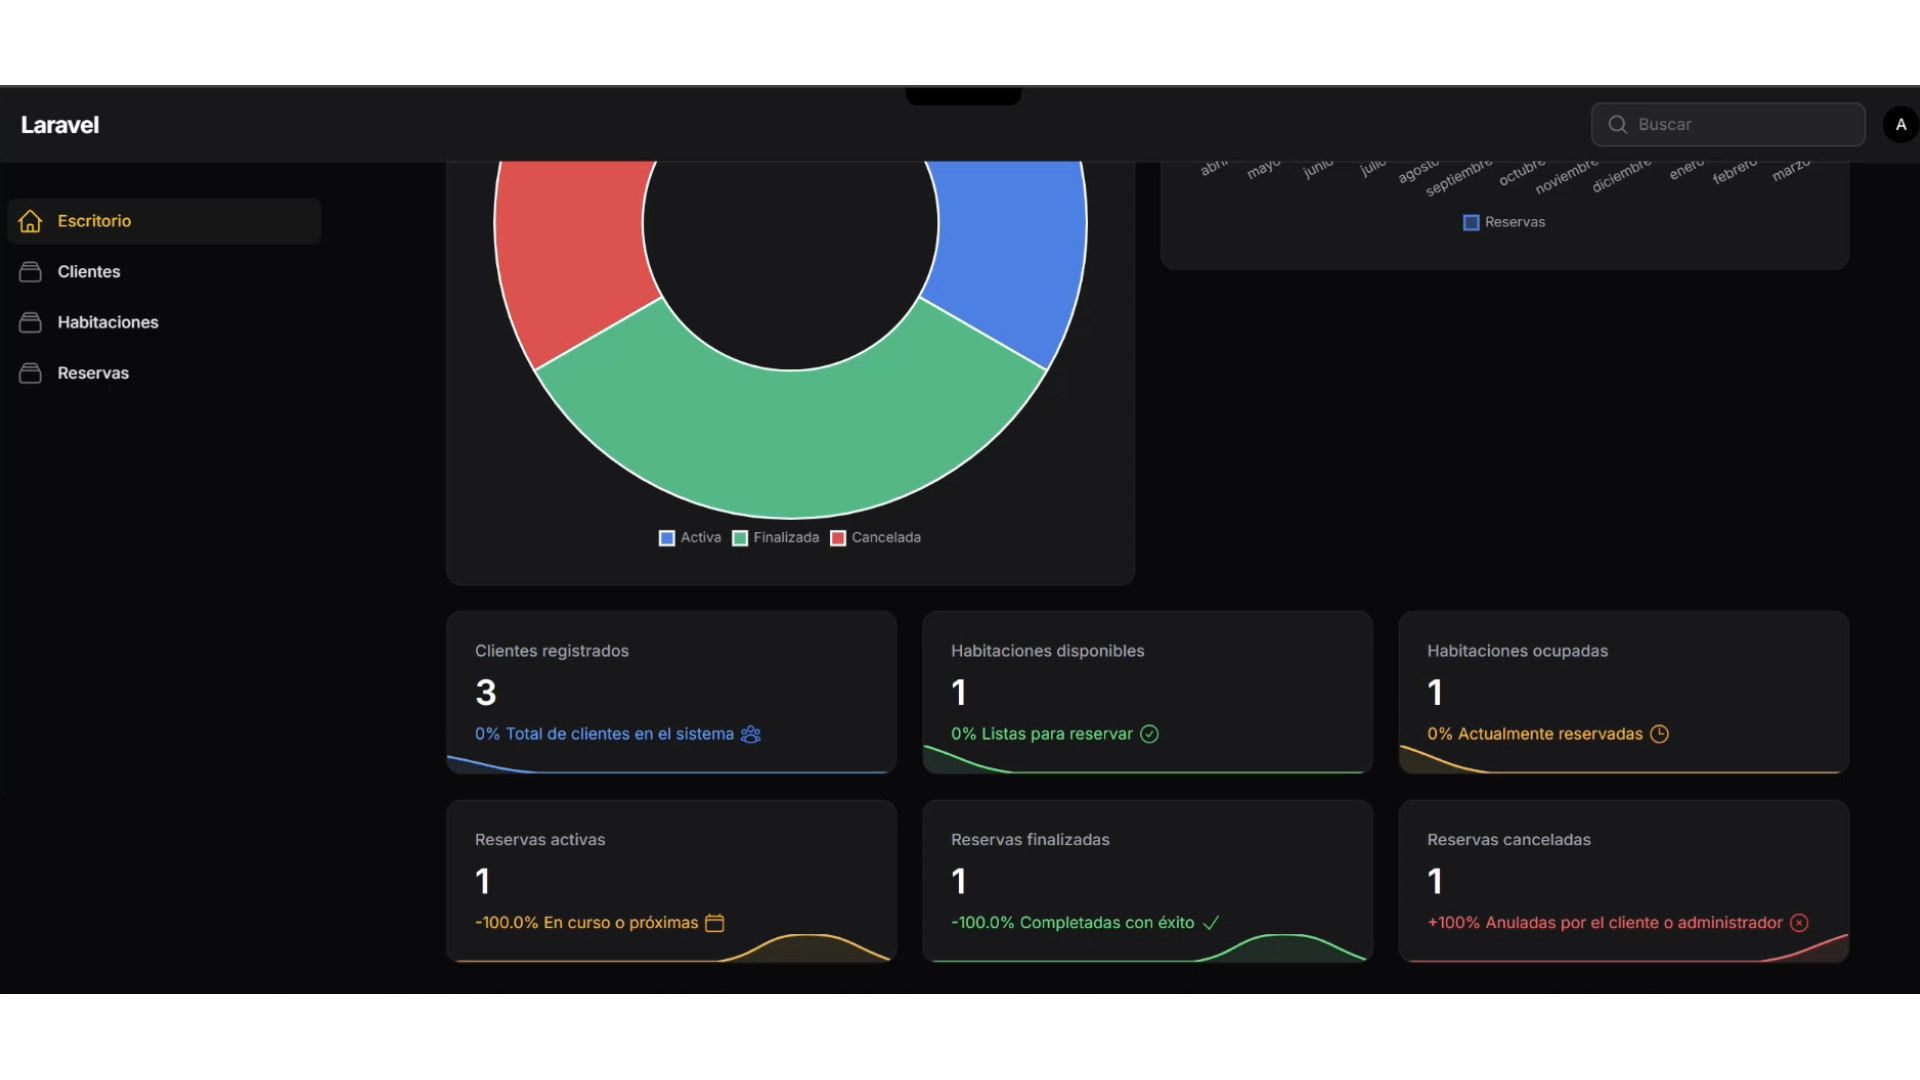1920x1080 pixels.
Task: Click the green Finalizada donut segment
Action: pos(790,445)
